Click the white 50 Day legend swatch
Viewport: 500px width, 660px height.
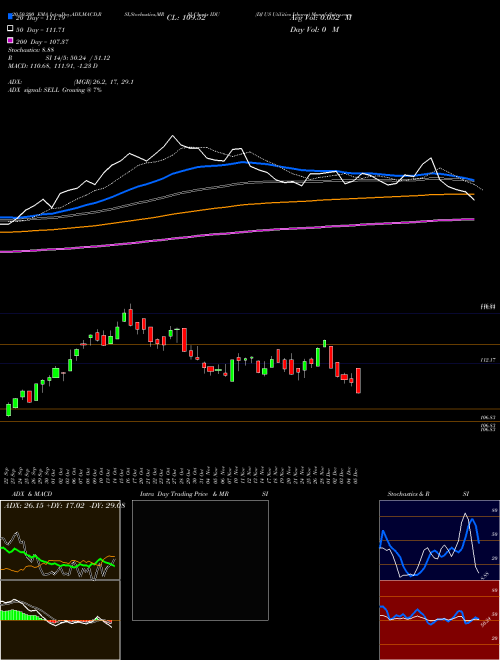(x=11, y=29)
